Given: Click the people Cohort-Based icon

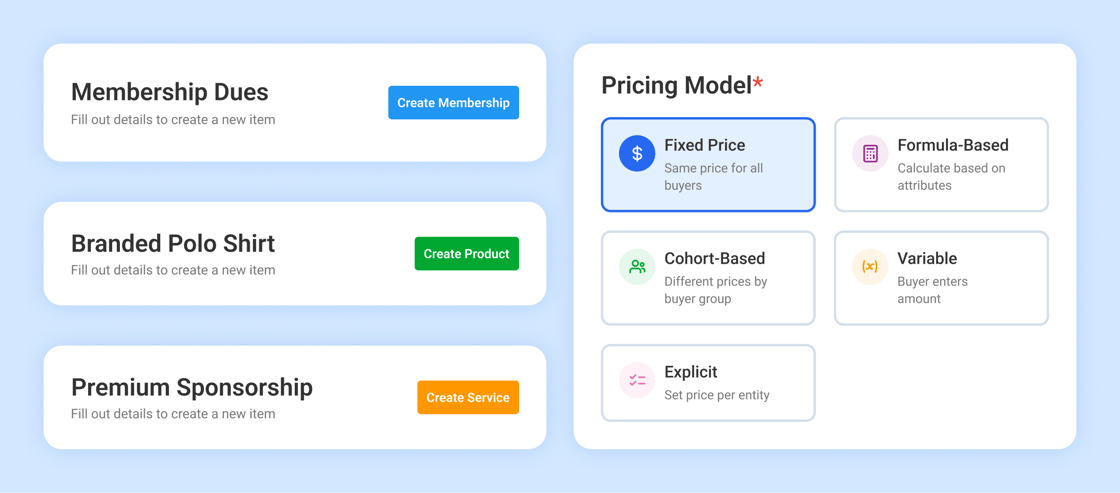Looking at the screenshot, I should [x=636, y=267].
